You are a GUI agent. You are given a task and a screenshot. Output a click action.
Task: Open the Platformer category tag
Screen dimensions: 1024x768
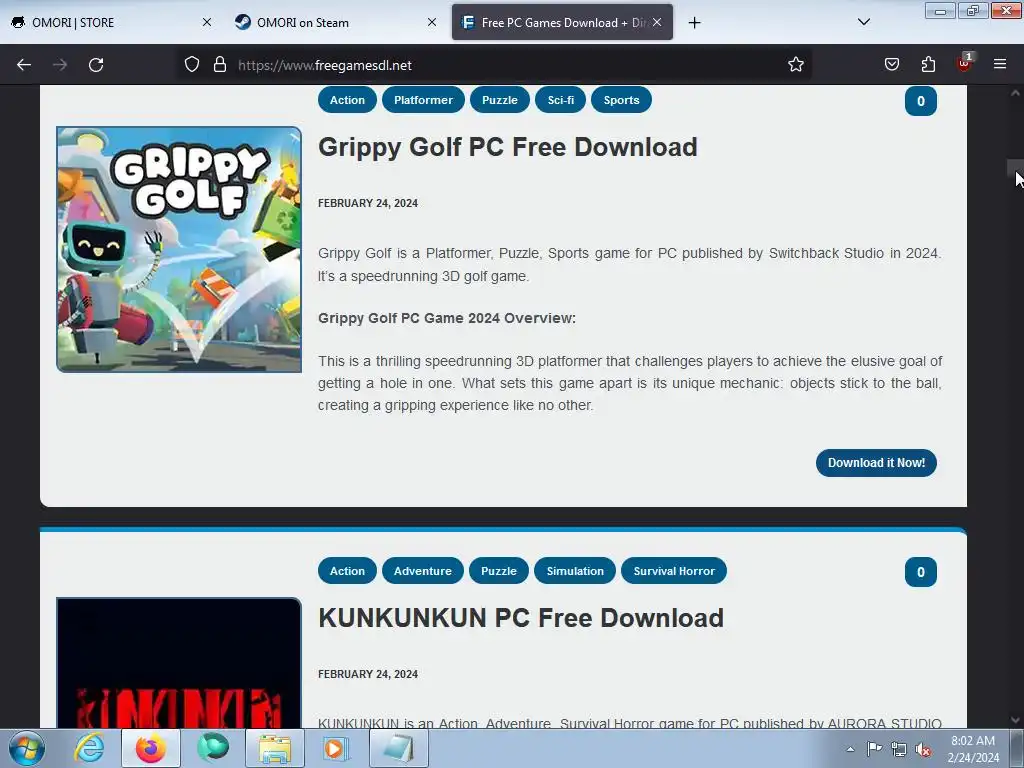(x=423, y=100)
